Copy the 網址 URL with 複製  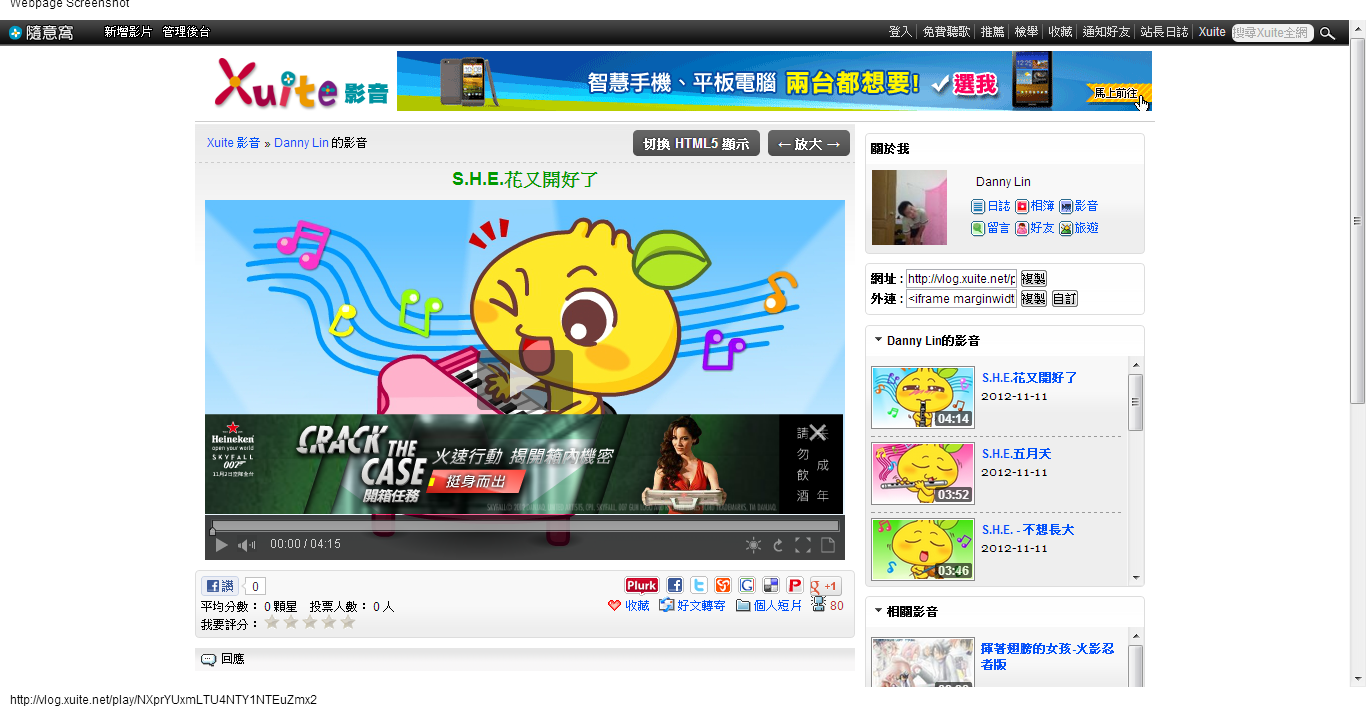pos(1033,279)
